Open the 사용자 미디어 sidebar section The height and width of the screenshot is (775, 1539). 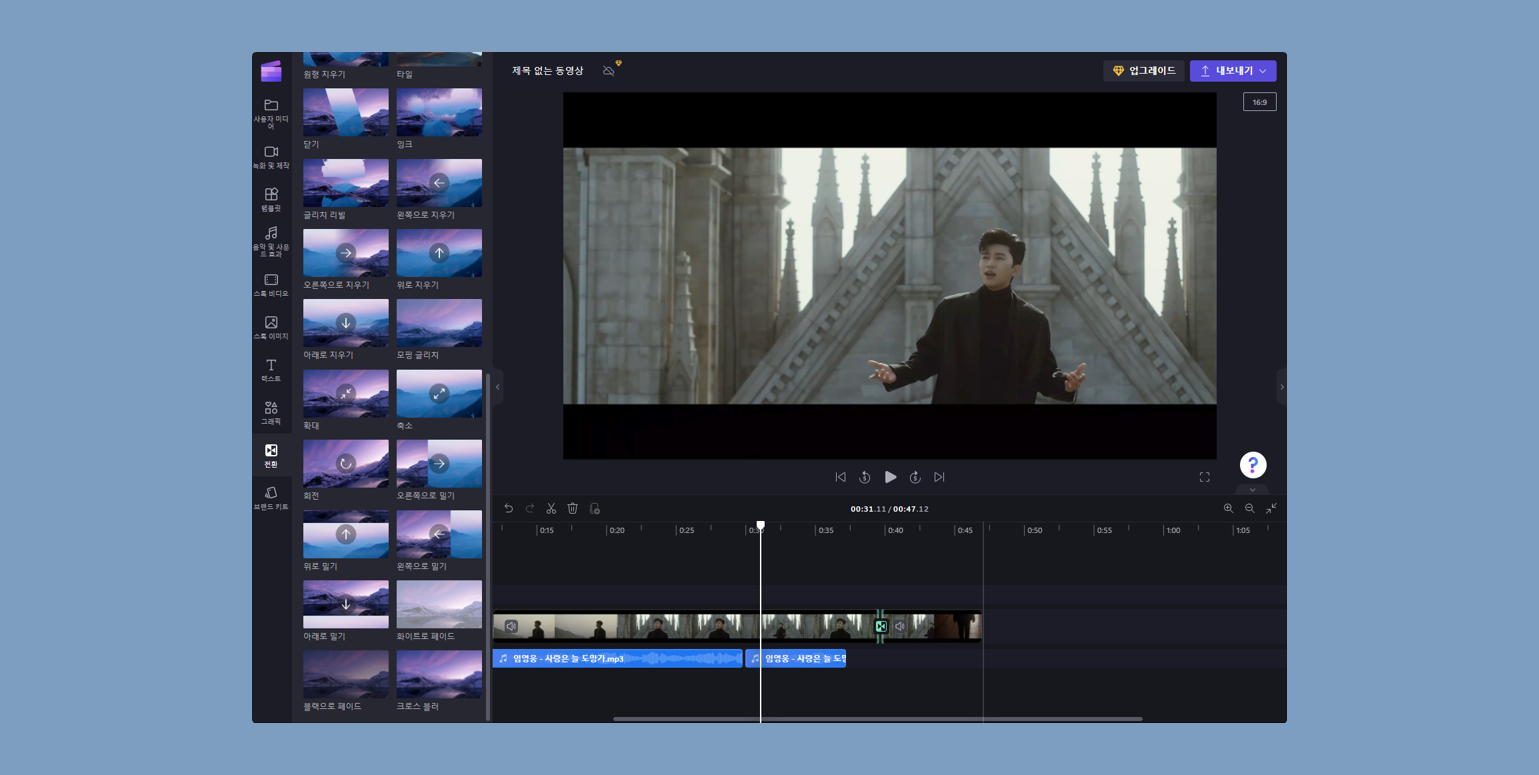click(271, 114)
